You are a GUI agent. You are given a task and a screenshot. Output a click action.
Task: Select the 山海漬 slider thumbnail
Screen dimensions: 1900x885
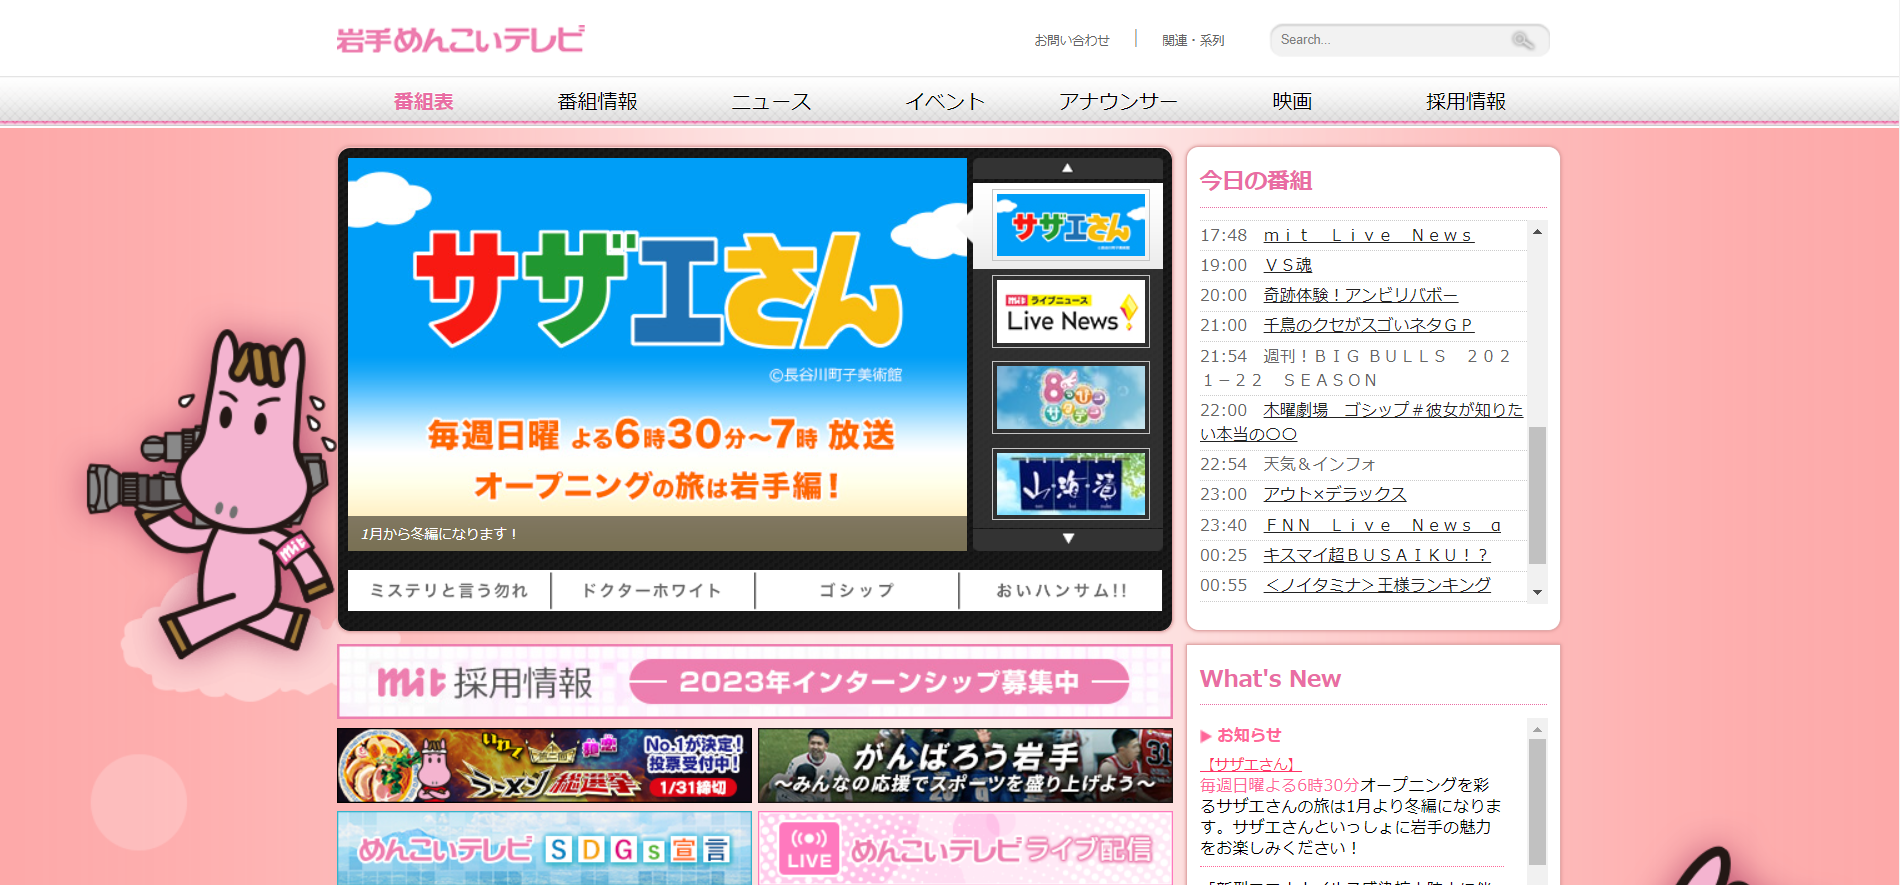[1070, 484]
